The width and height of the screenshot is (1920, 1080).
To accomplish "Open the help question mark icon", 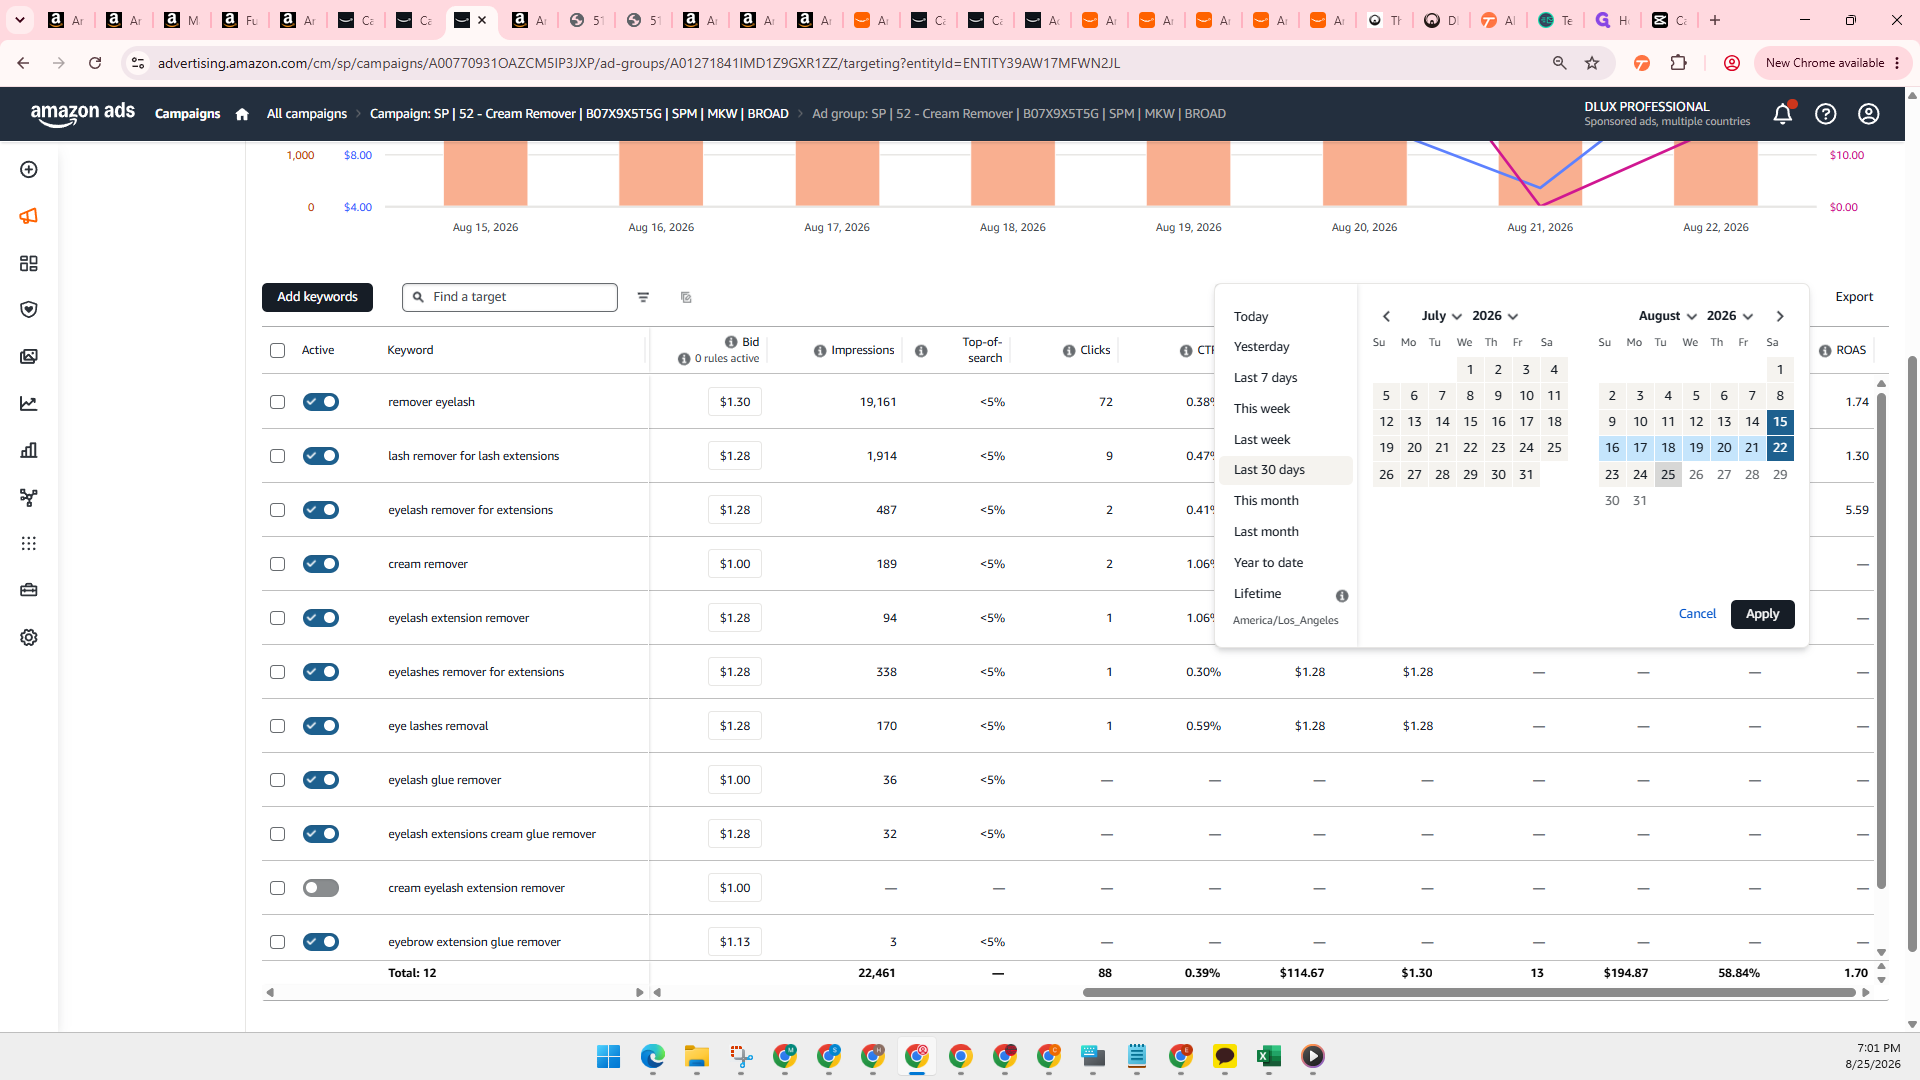I will 1826,114.
